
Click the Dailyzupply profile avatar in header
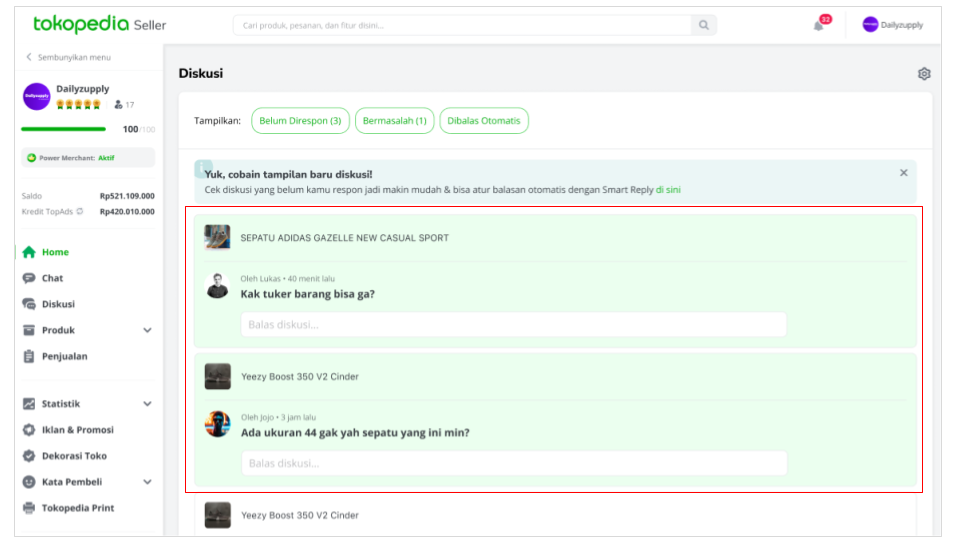870,25
